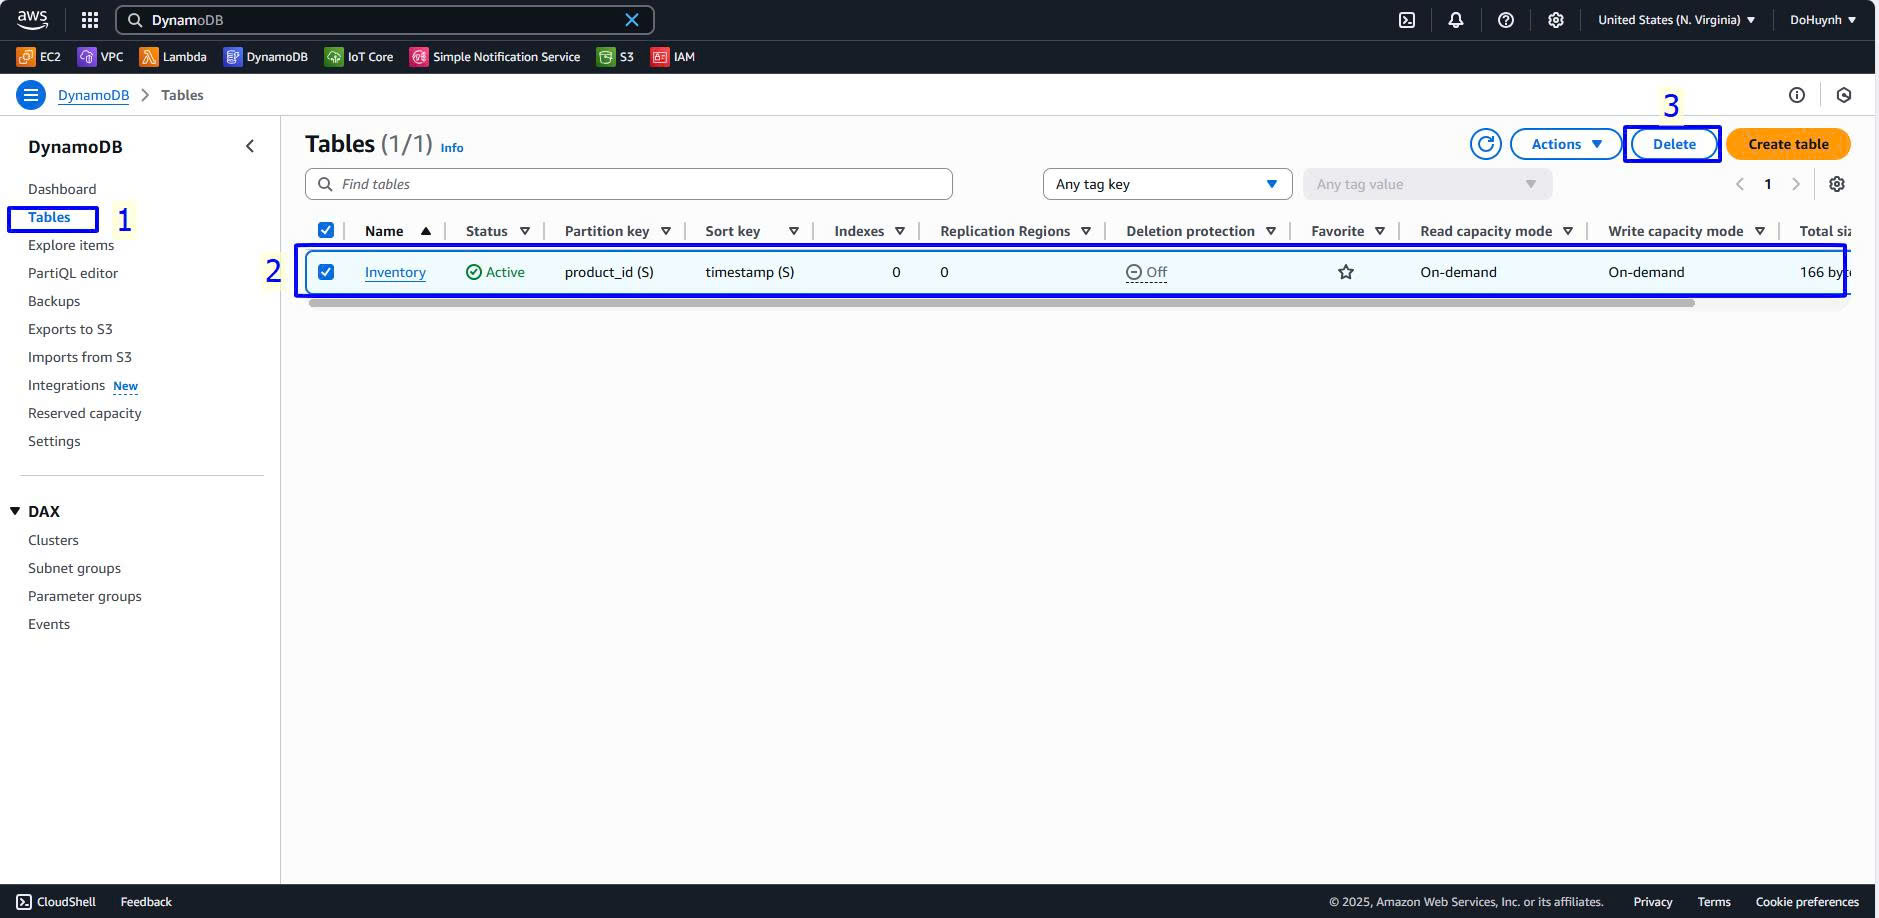The height and width of the screenshot is (918, 1879).
Task: Click the Create table button
Action: 1787,144
